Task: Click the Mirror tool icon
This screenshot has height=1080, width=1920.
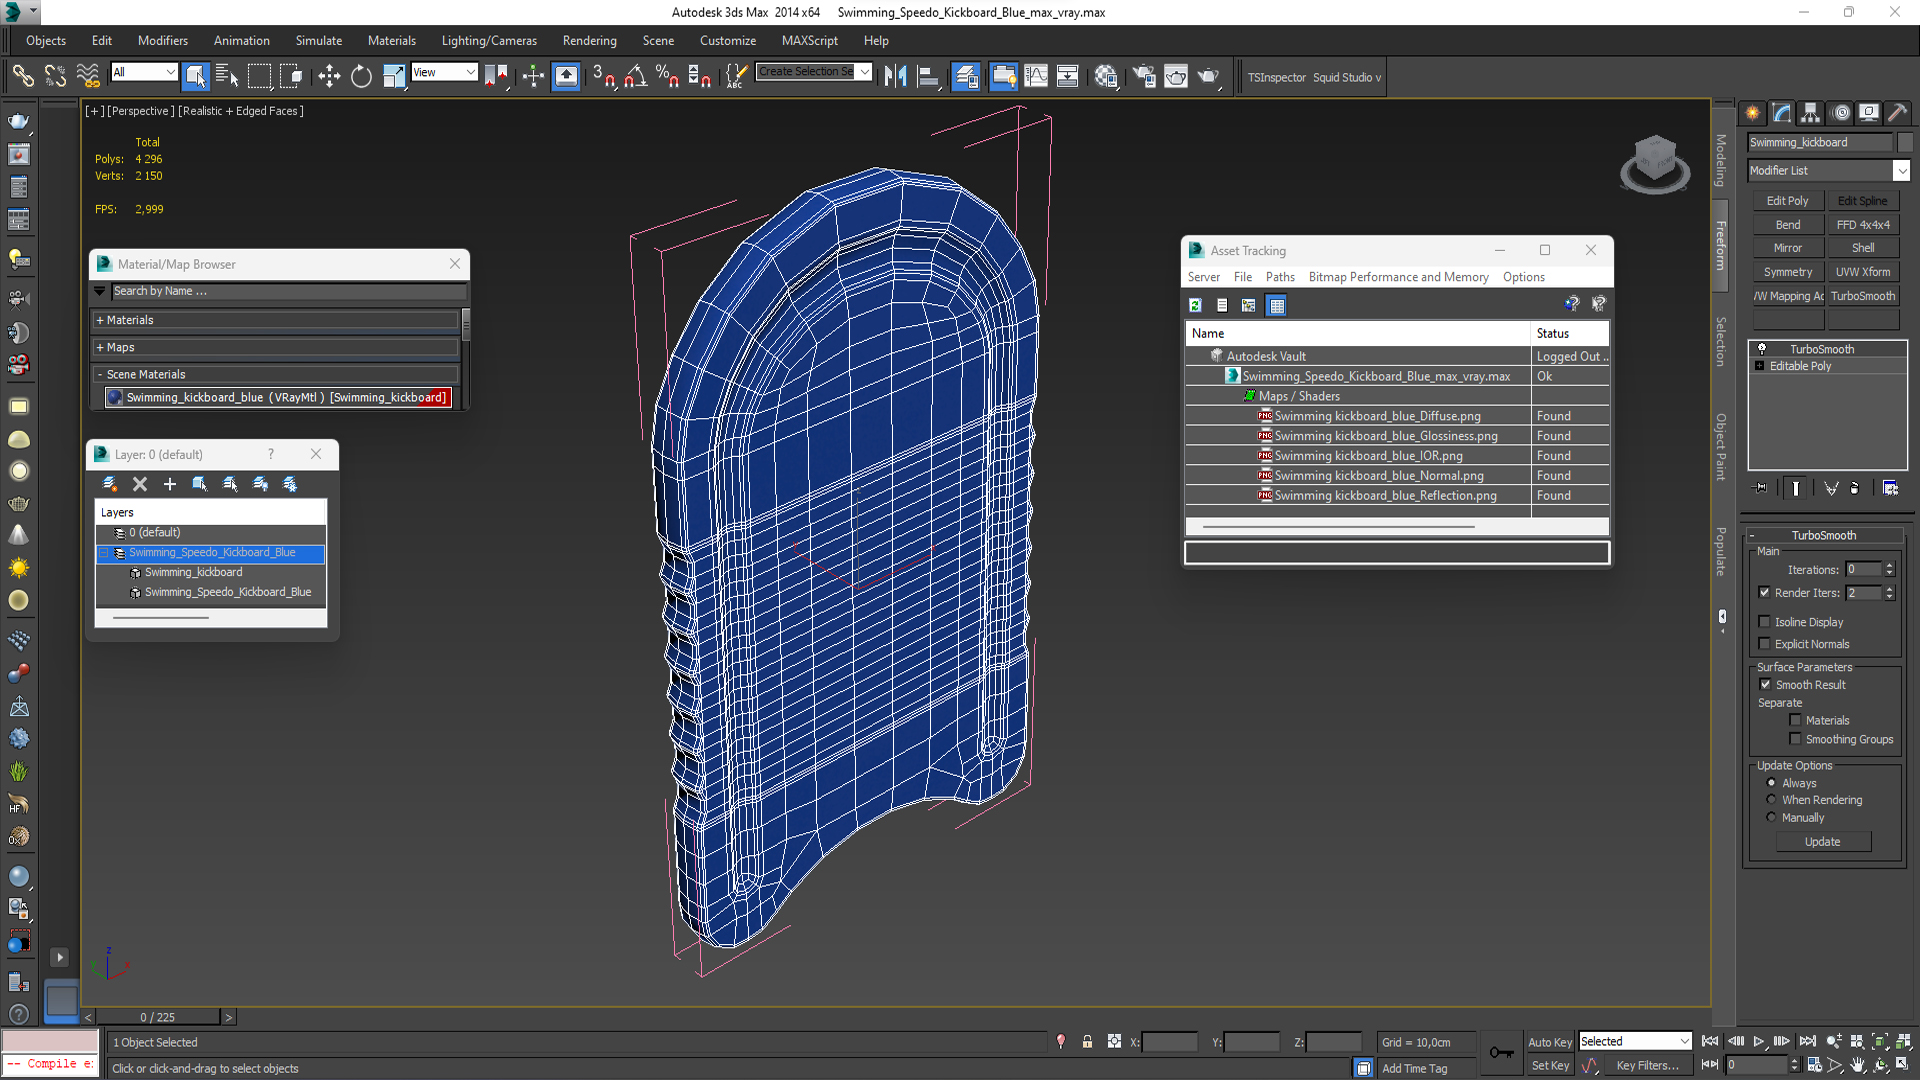Action: [895, 76]
